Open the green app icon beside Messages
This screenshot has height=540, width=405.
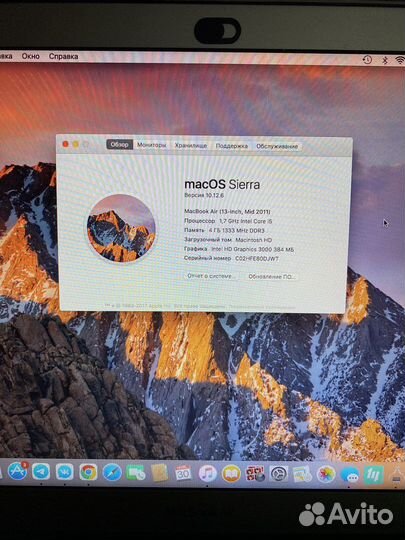pos(374,475)
